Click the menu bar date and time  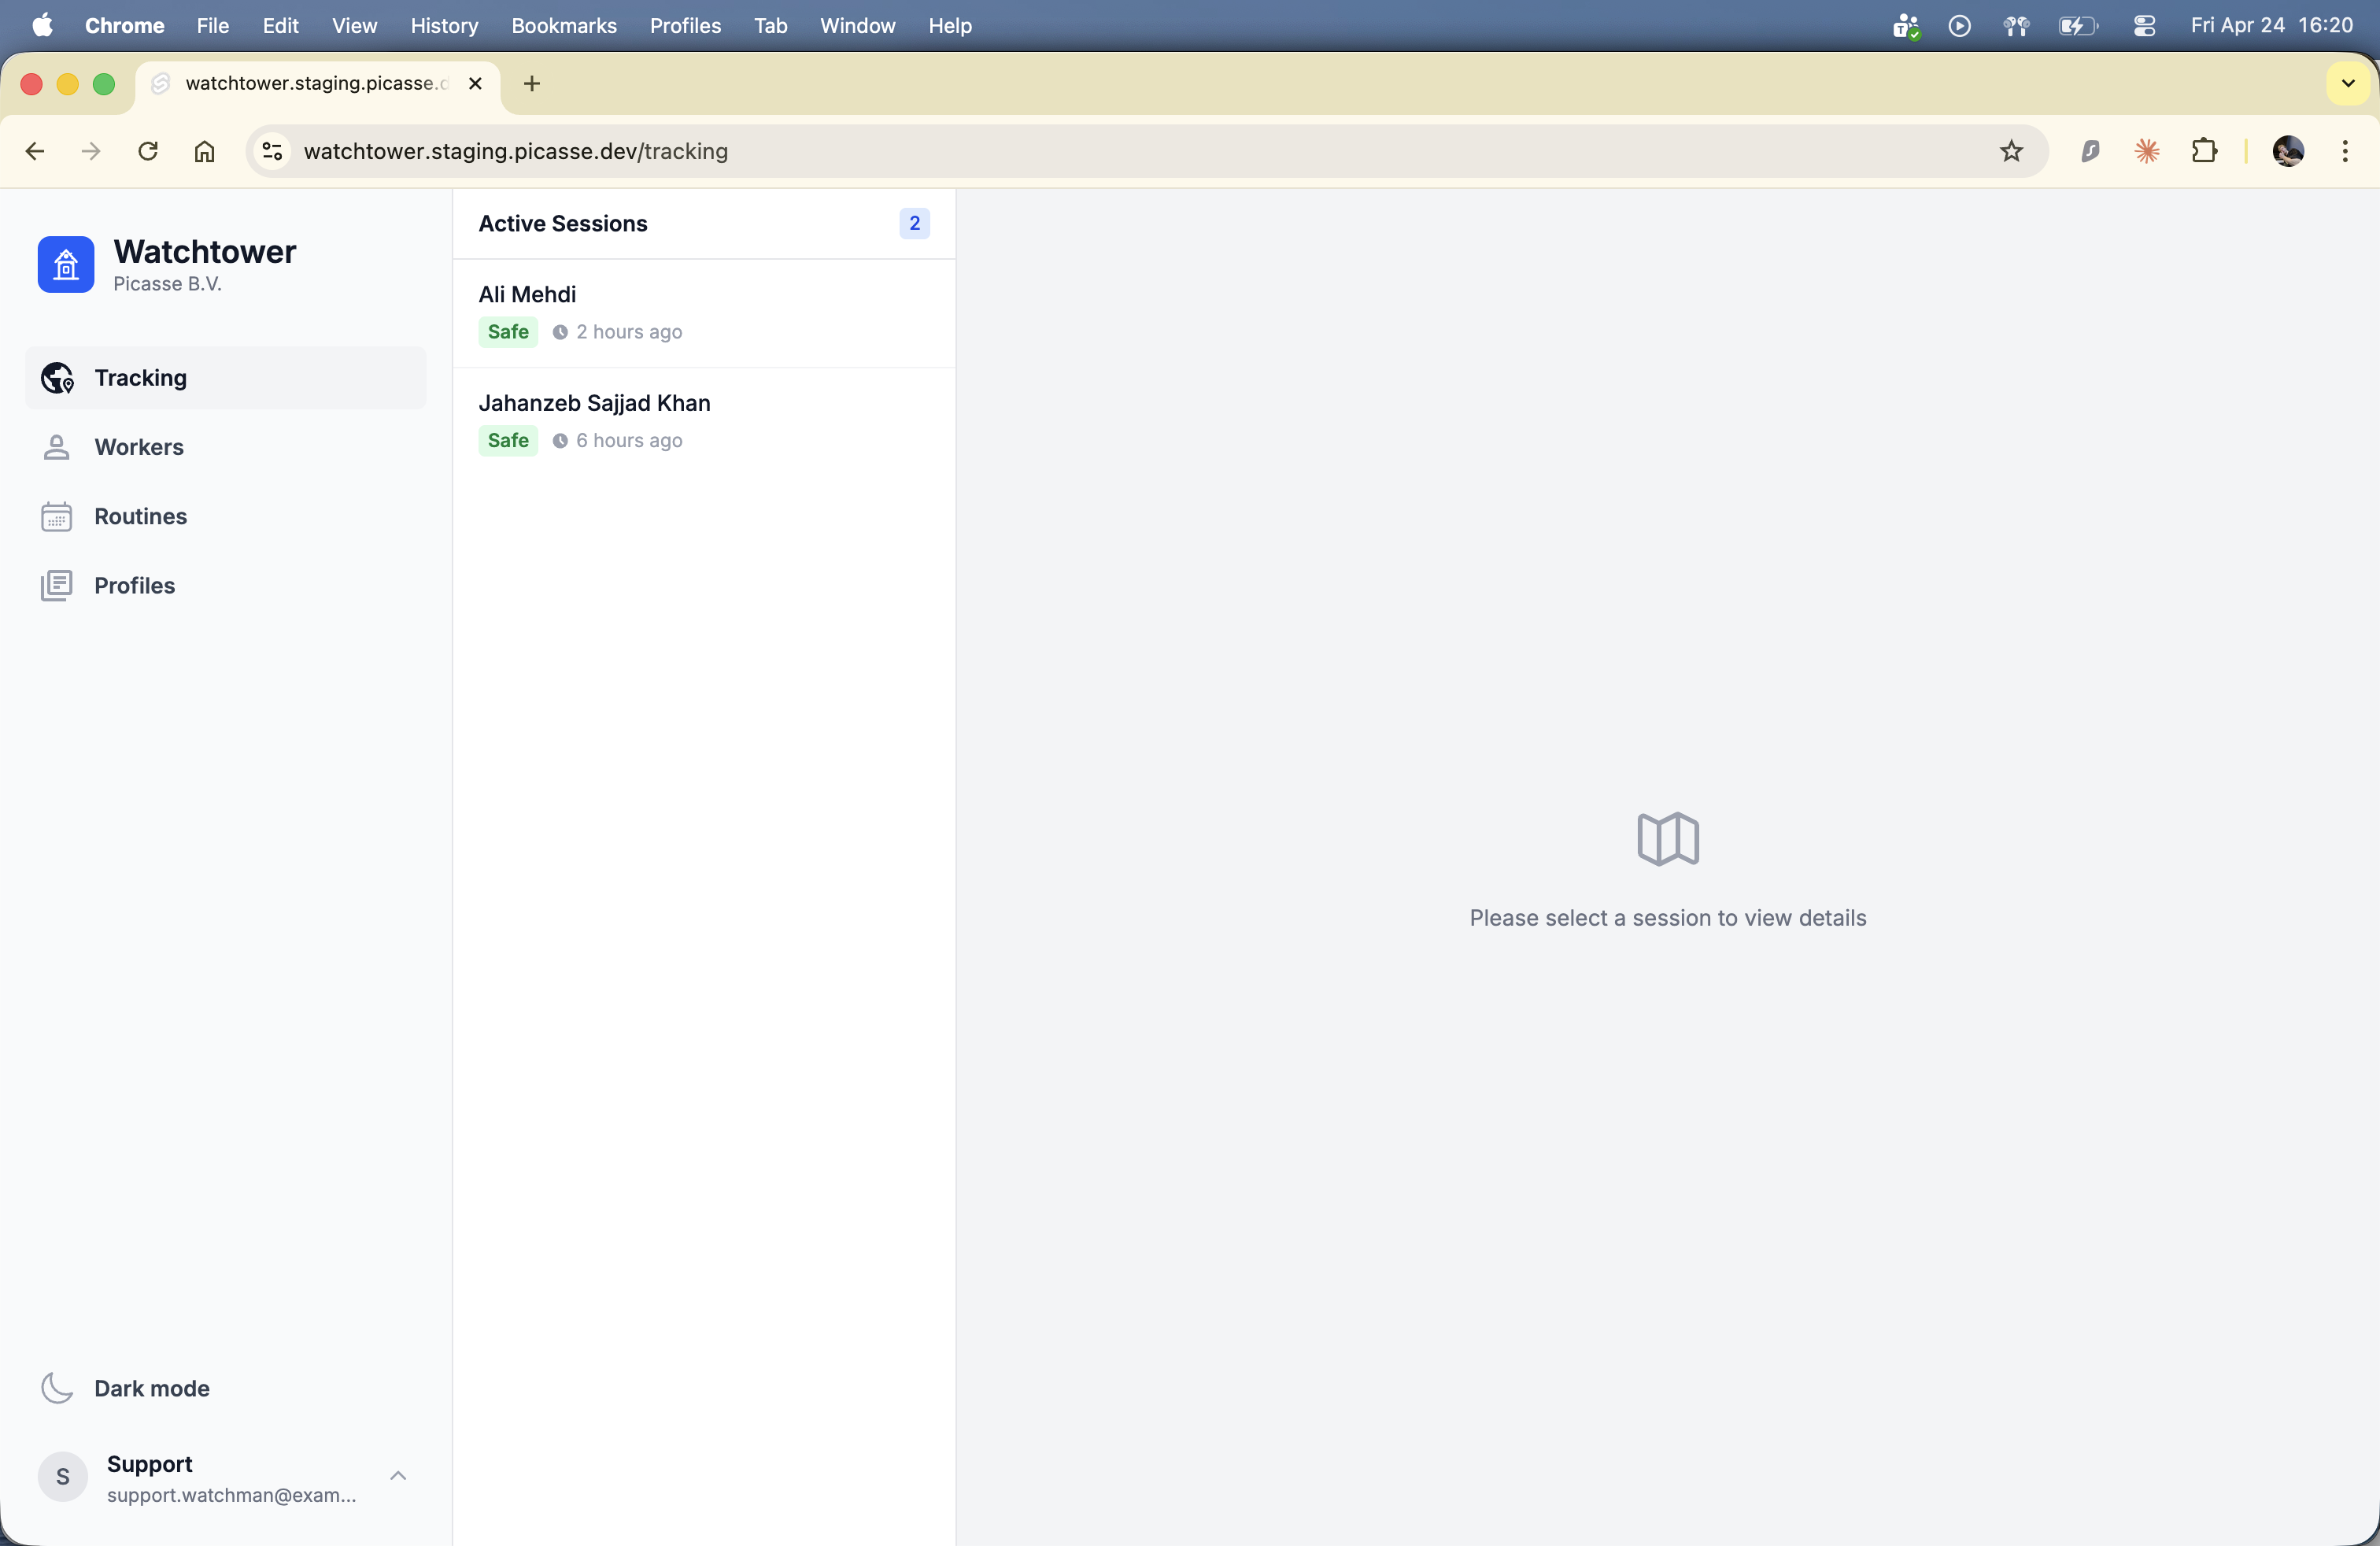click(x=2271, y=26)
